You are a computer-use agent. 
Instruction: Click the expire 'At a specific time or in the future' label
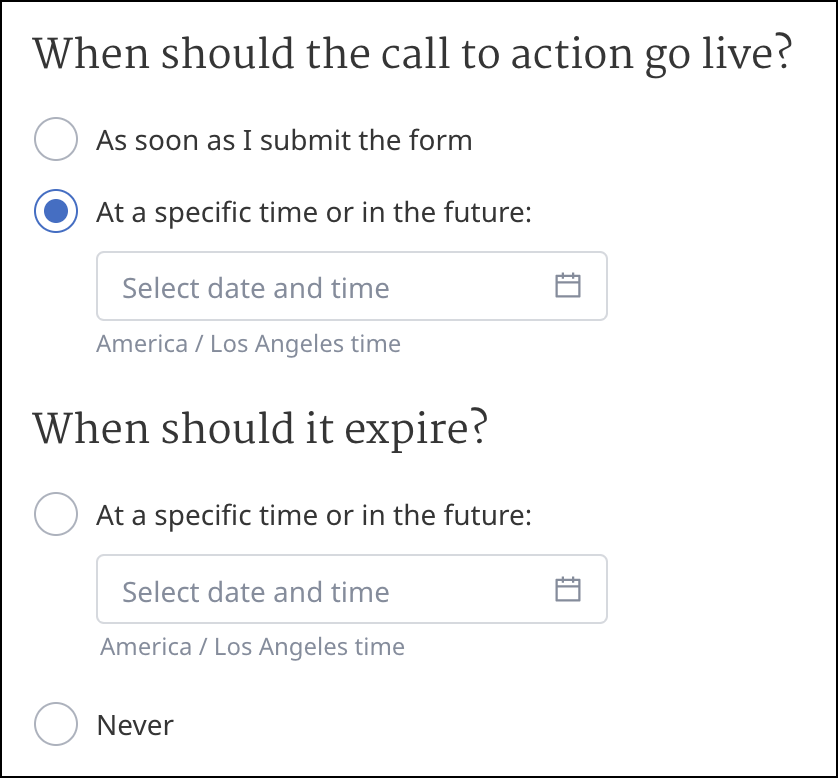click(313, 516)
